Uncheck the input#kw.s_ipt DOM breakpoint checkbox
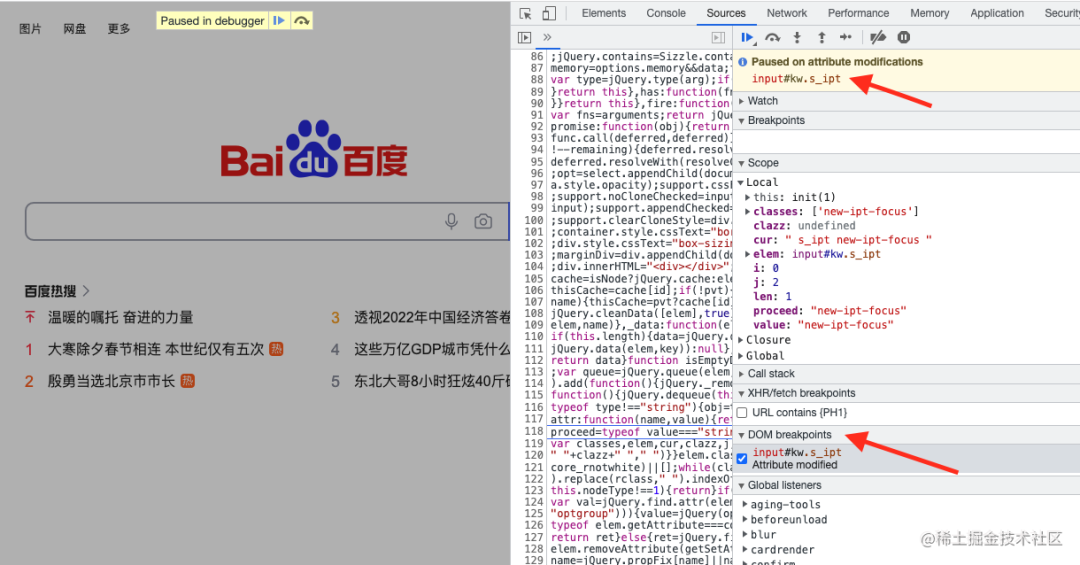The width and height of the screenshot is (1080, 565). 742,458
